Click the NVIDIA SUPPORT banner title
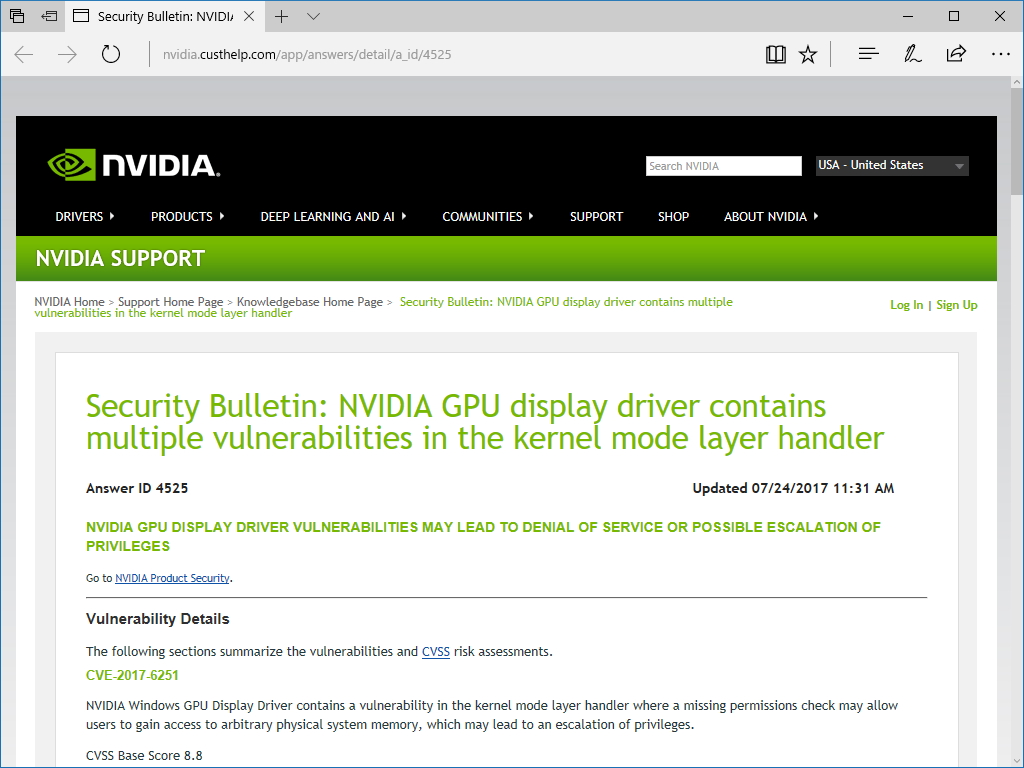Screen dimensions: 1024x768 point(120,259)
